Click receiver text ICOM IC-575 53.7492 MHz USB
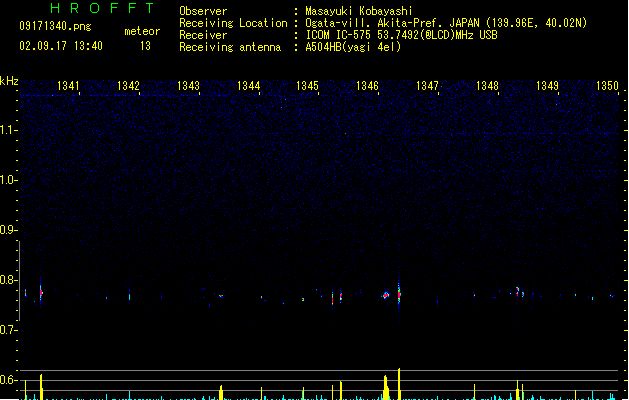The image size is (629, 400). click(x=402, y=35)
